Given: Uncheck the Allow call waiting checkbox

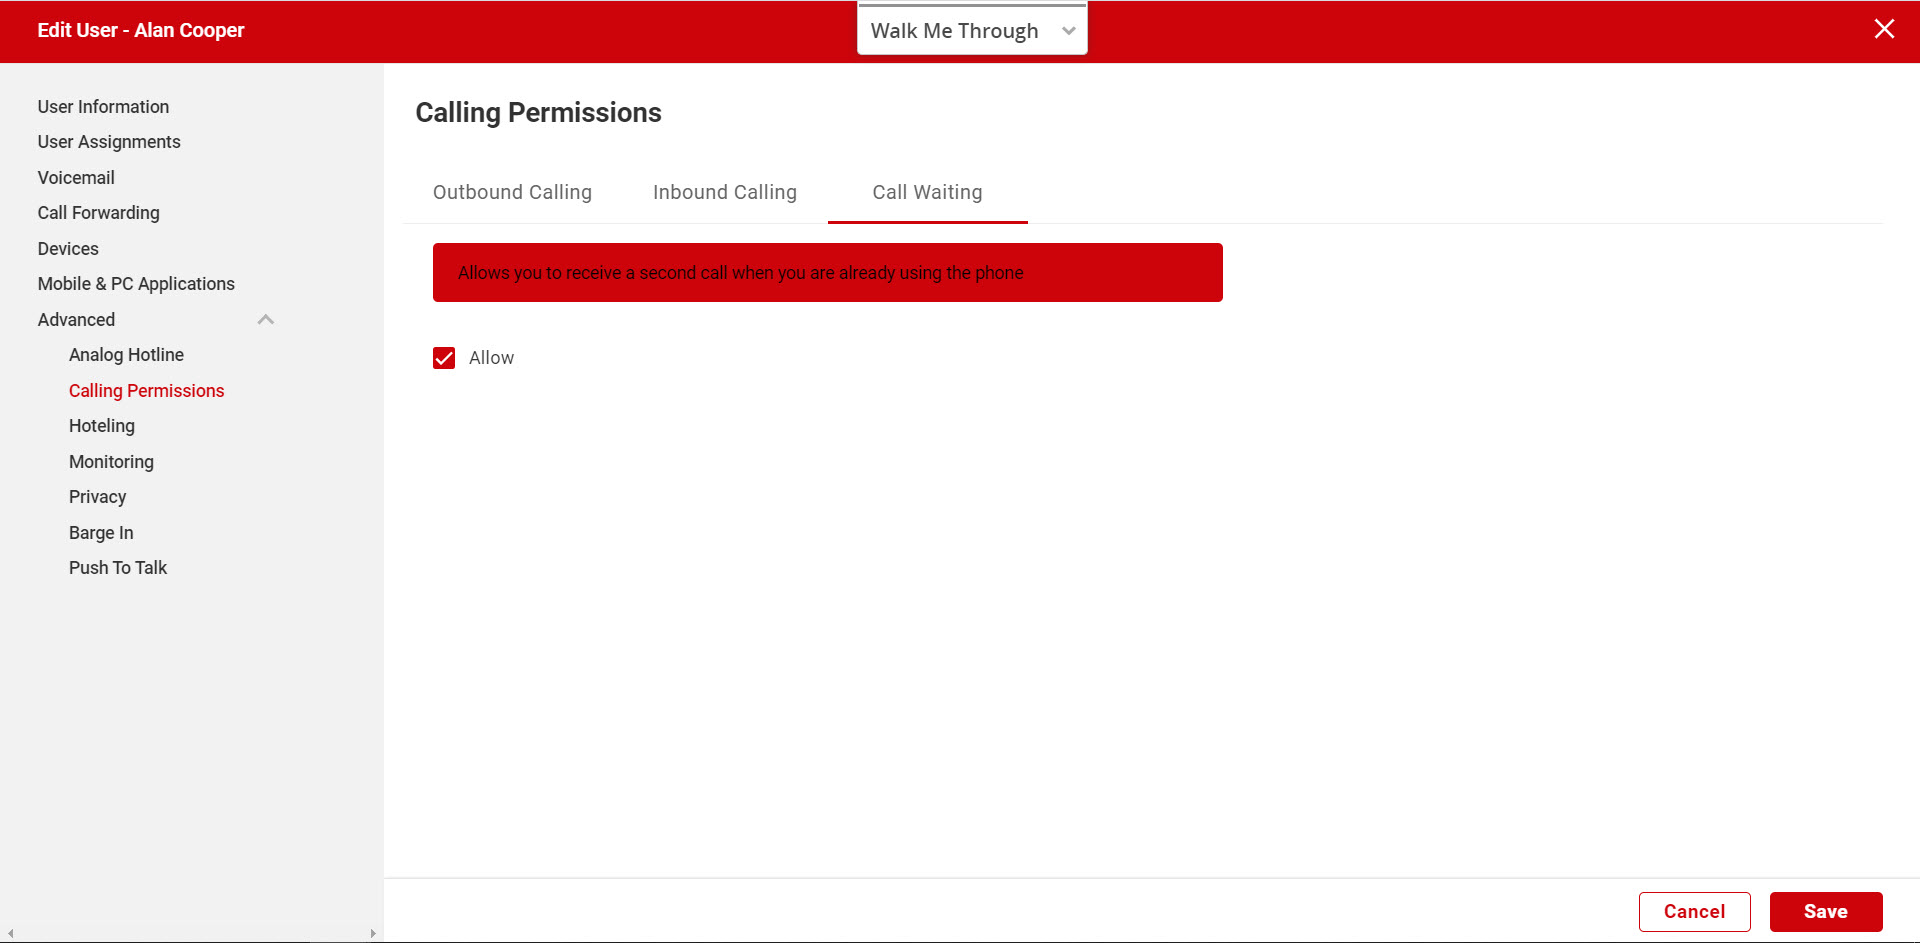Looking at the screenshot, I should point(444,358).
